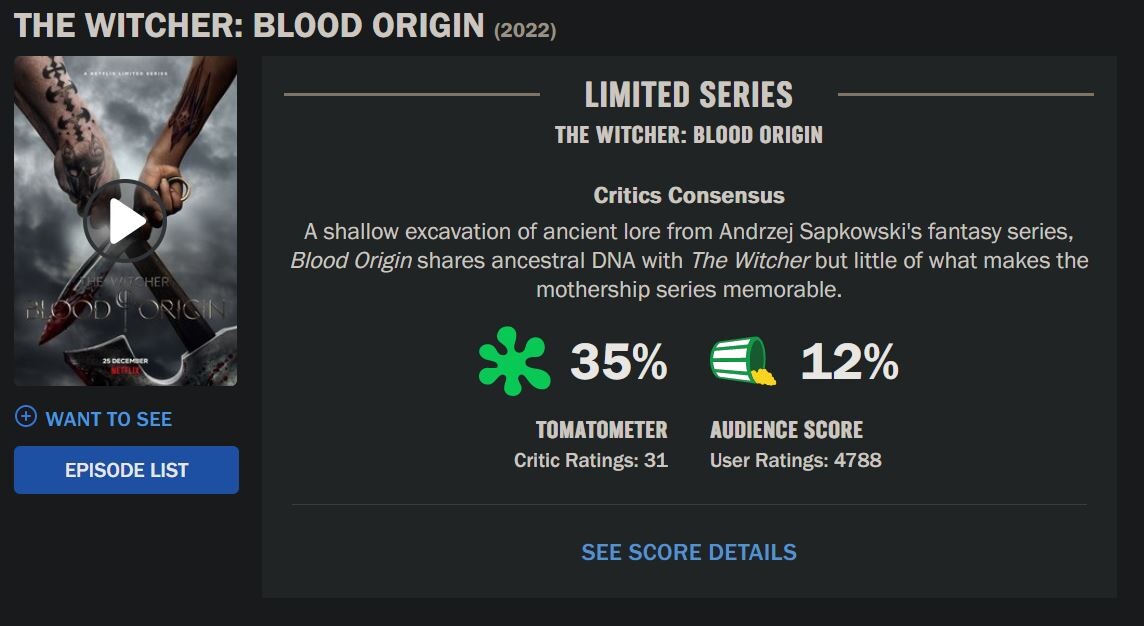Click the large page title heading
1144x626 pixels.
pos(249,25)
